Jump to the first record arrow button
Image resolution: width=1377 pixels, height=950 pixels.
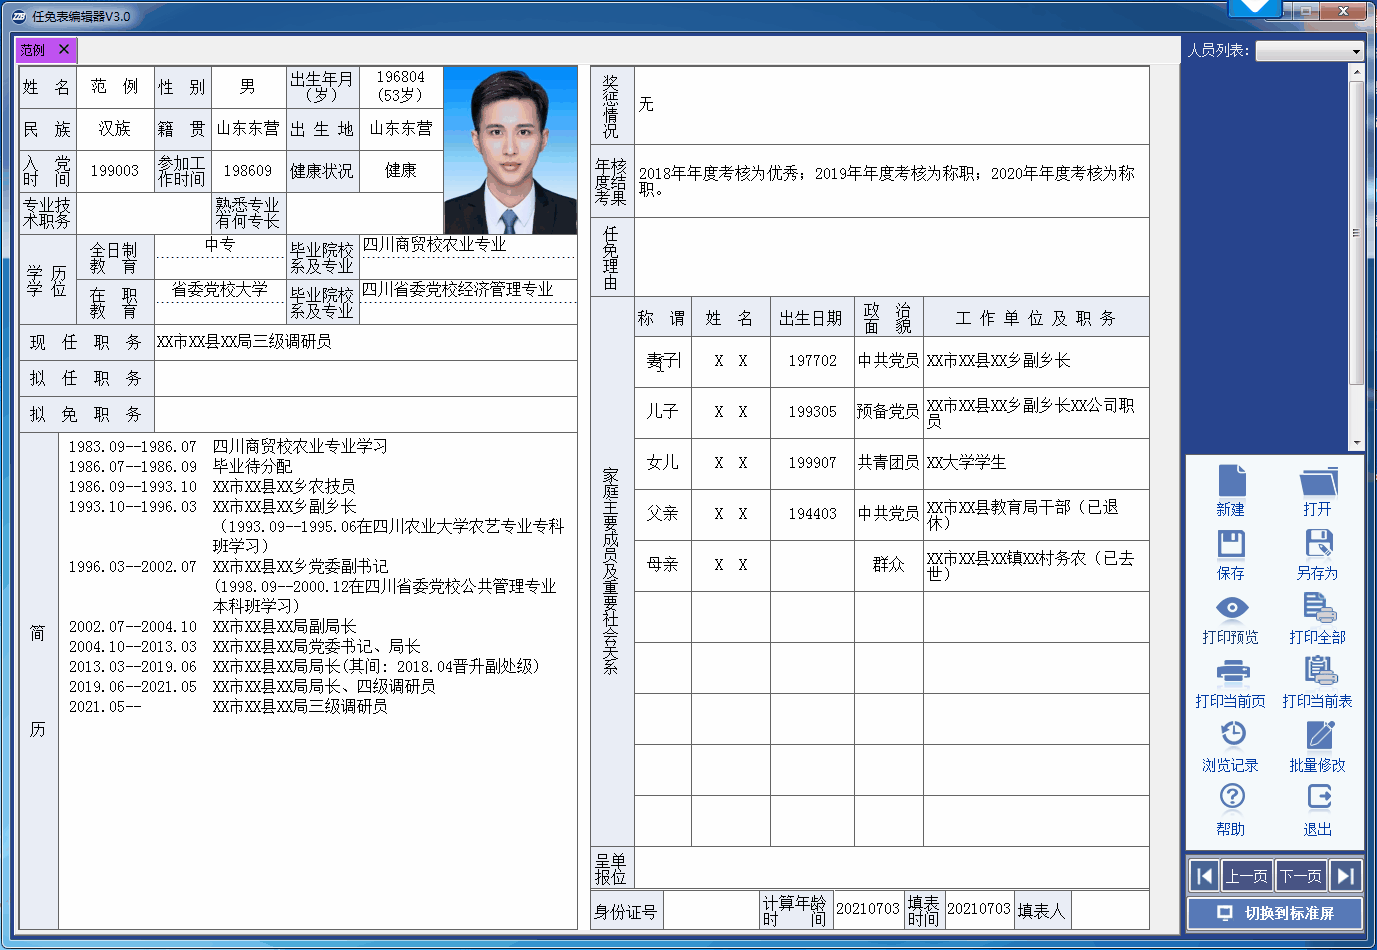click(x=1205, y=876)
